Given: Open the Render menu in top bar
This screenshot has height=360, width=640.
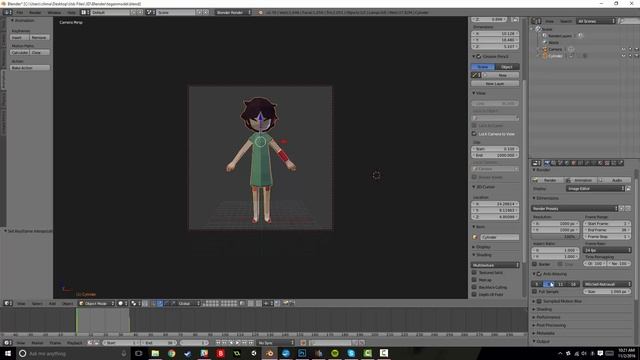Looking at the screenshot, I should tap(35, 13).
